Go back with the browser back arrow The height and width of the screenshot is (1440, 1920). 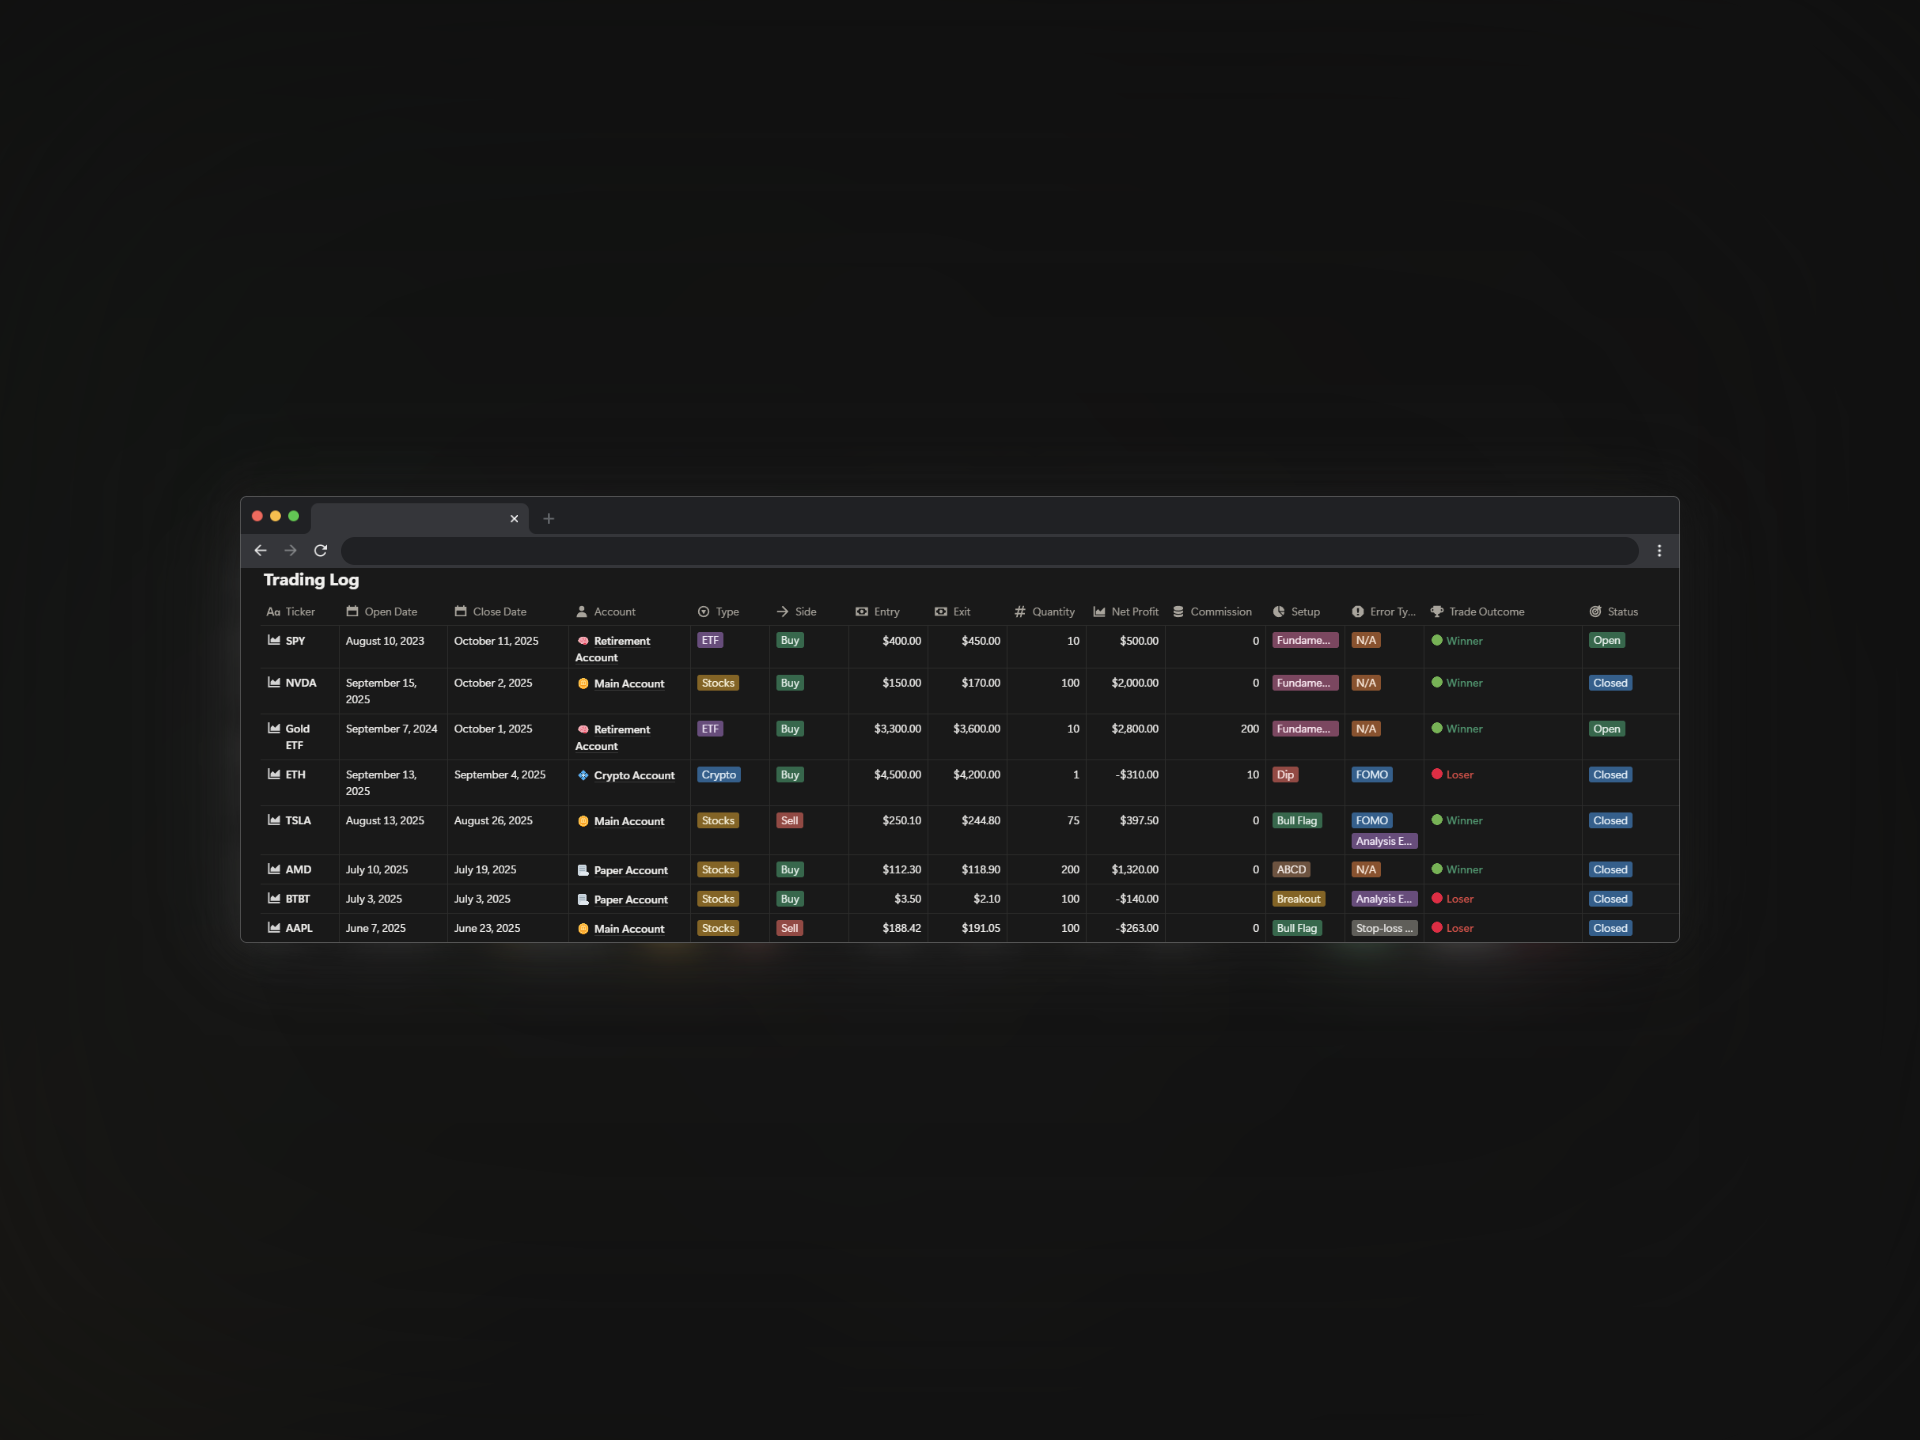tap(260, 550)
